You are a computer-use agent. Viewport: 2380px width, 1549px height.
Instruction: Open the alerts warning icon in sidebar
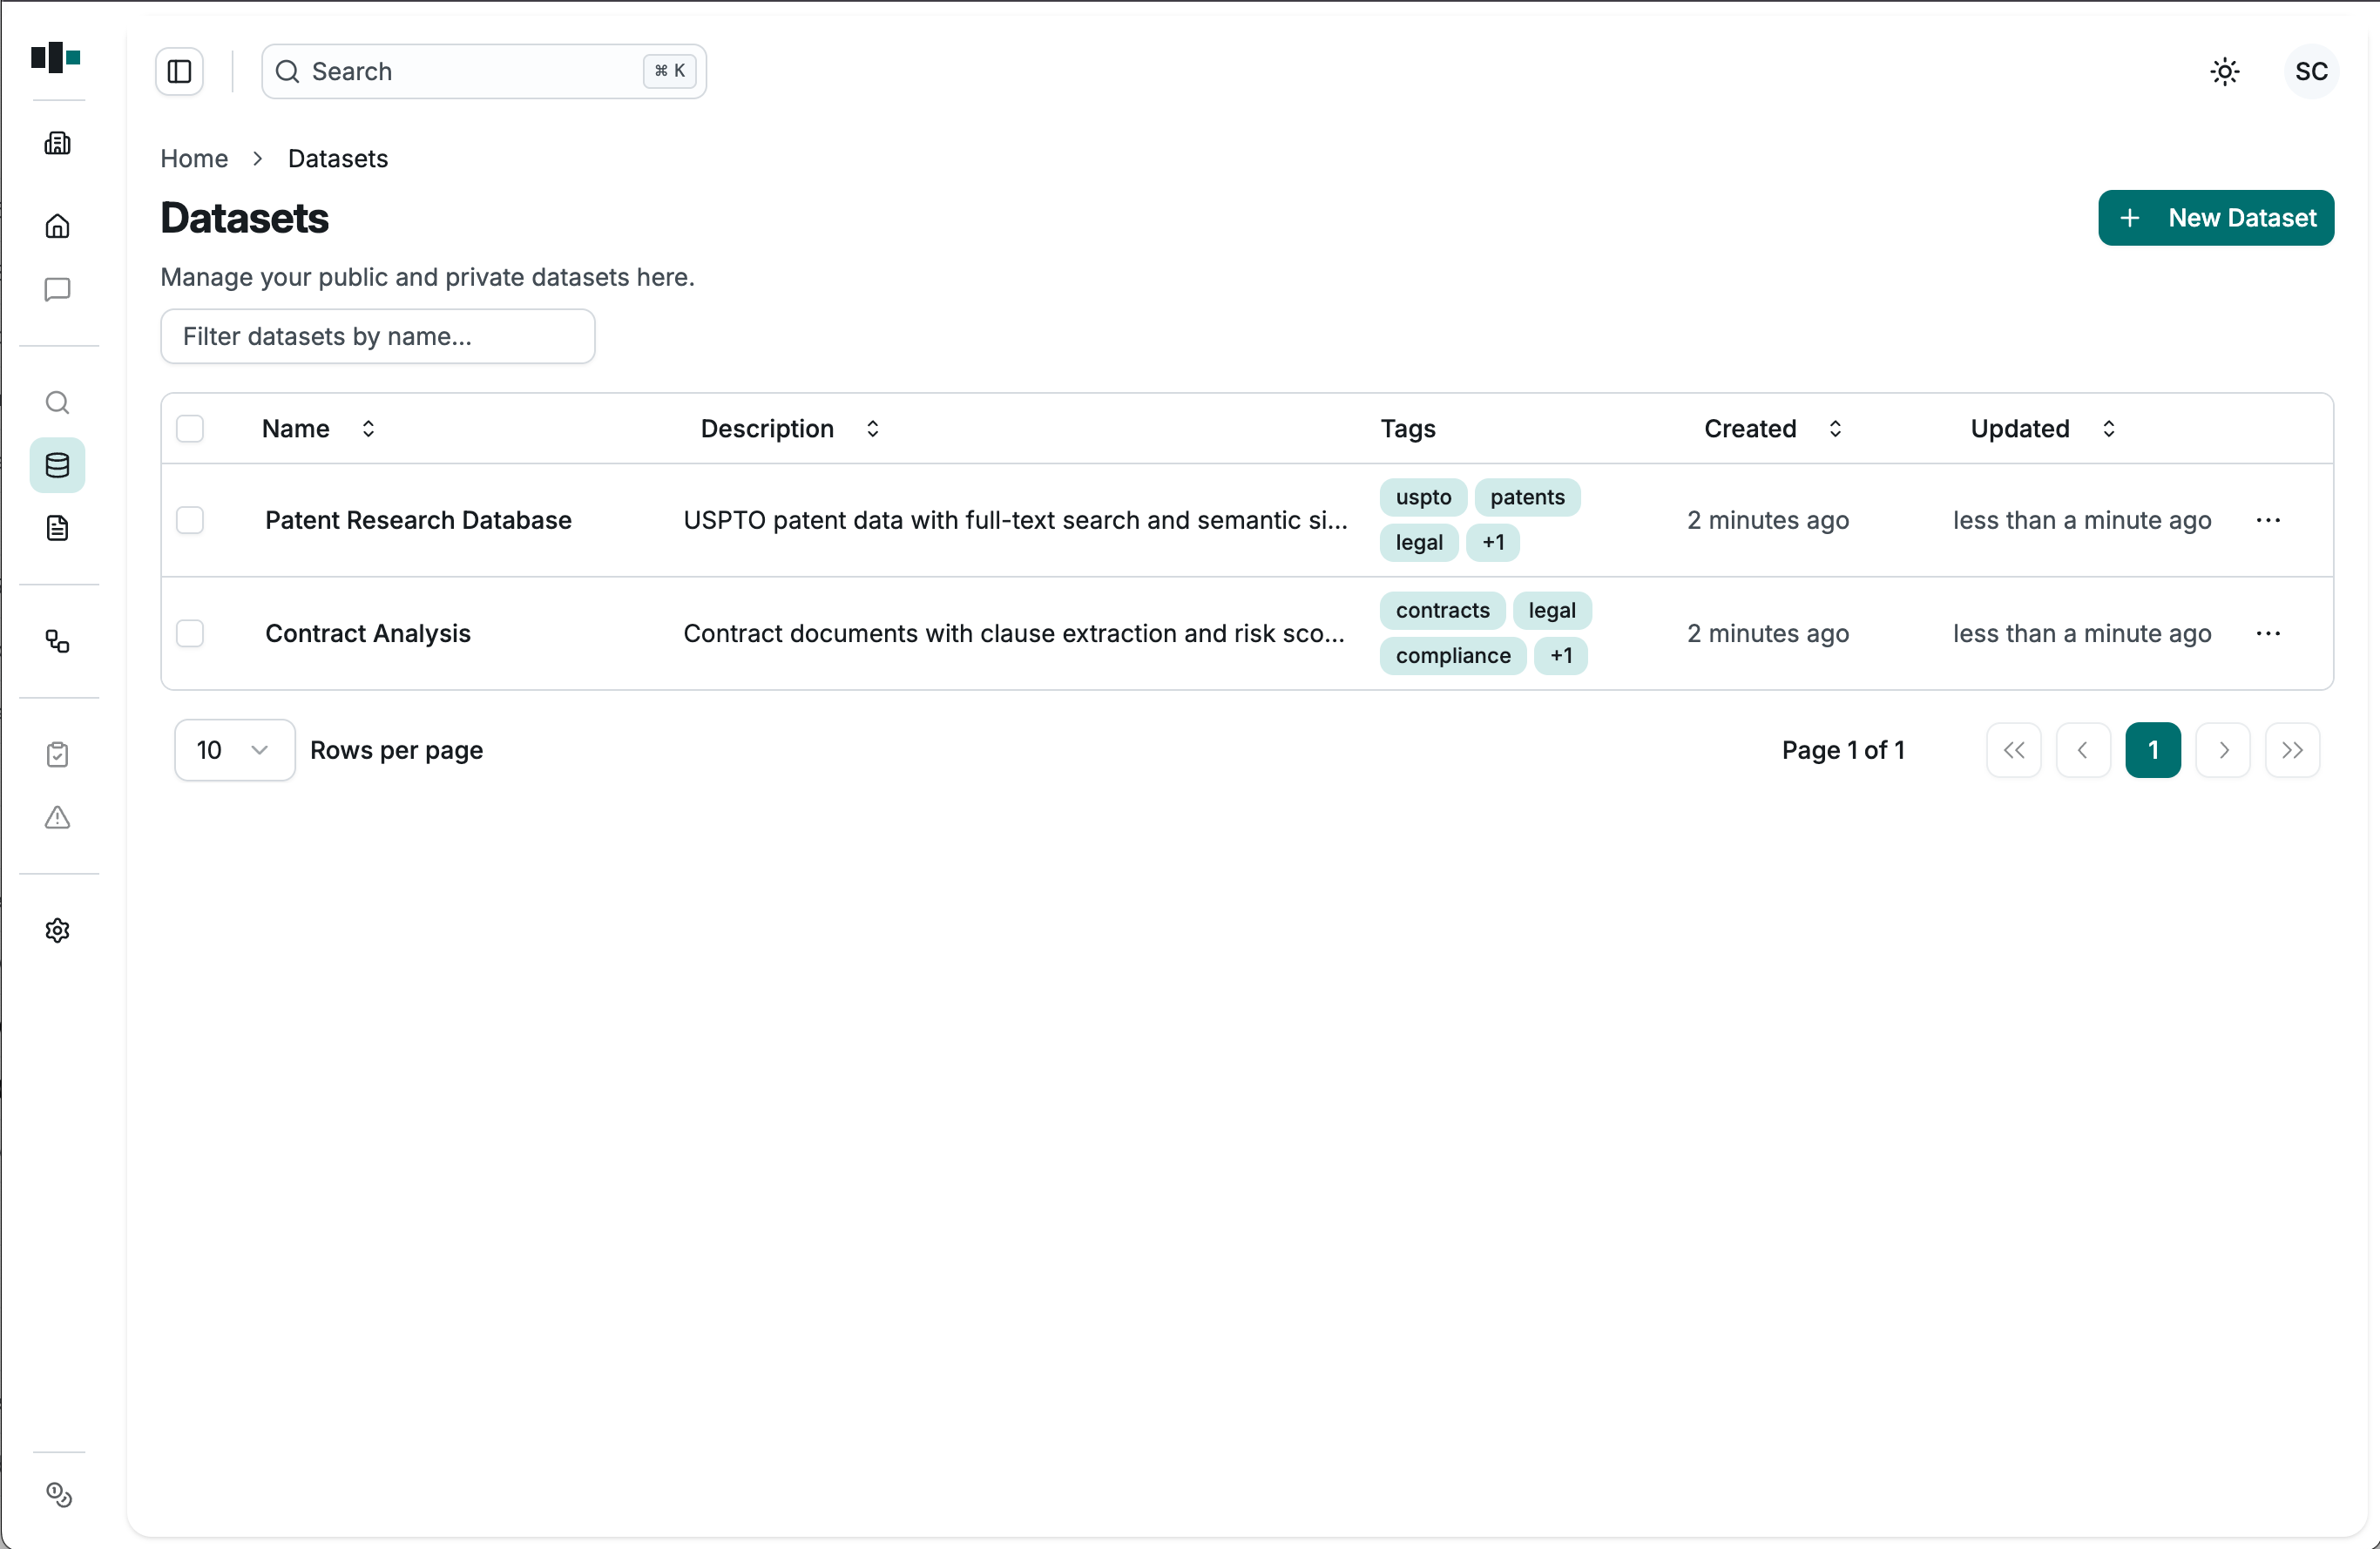tap(57, 818)
